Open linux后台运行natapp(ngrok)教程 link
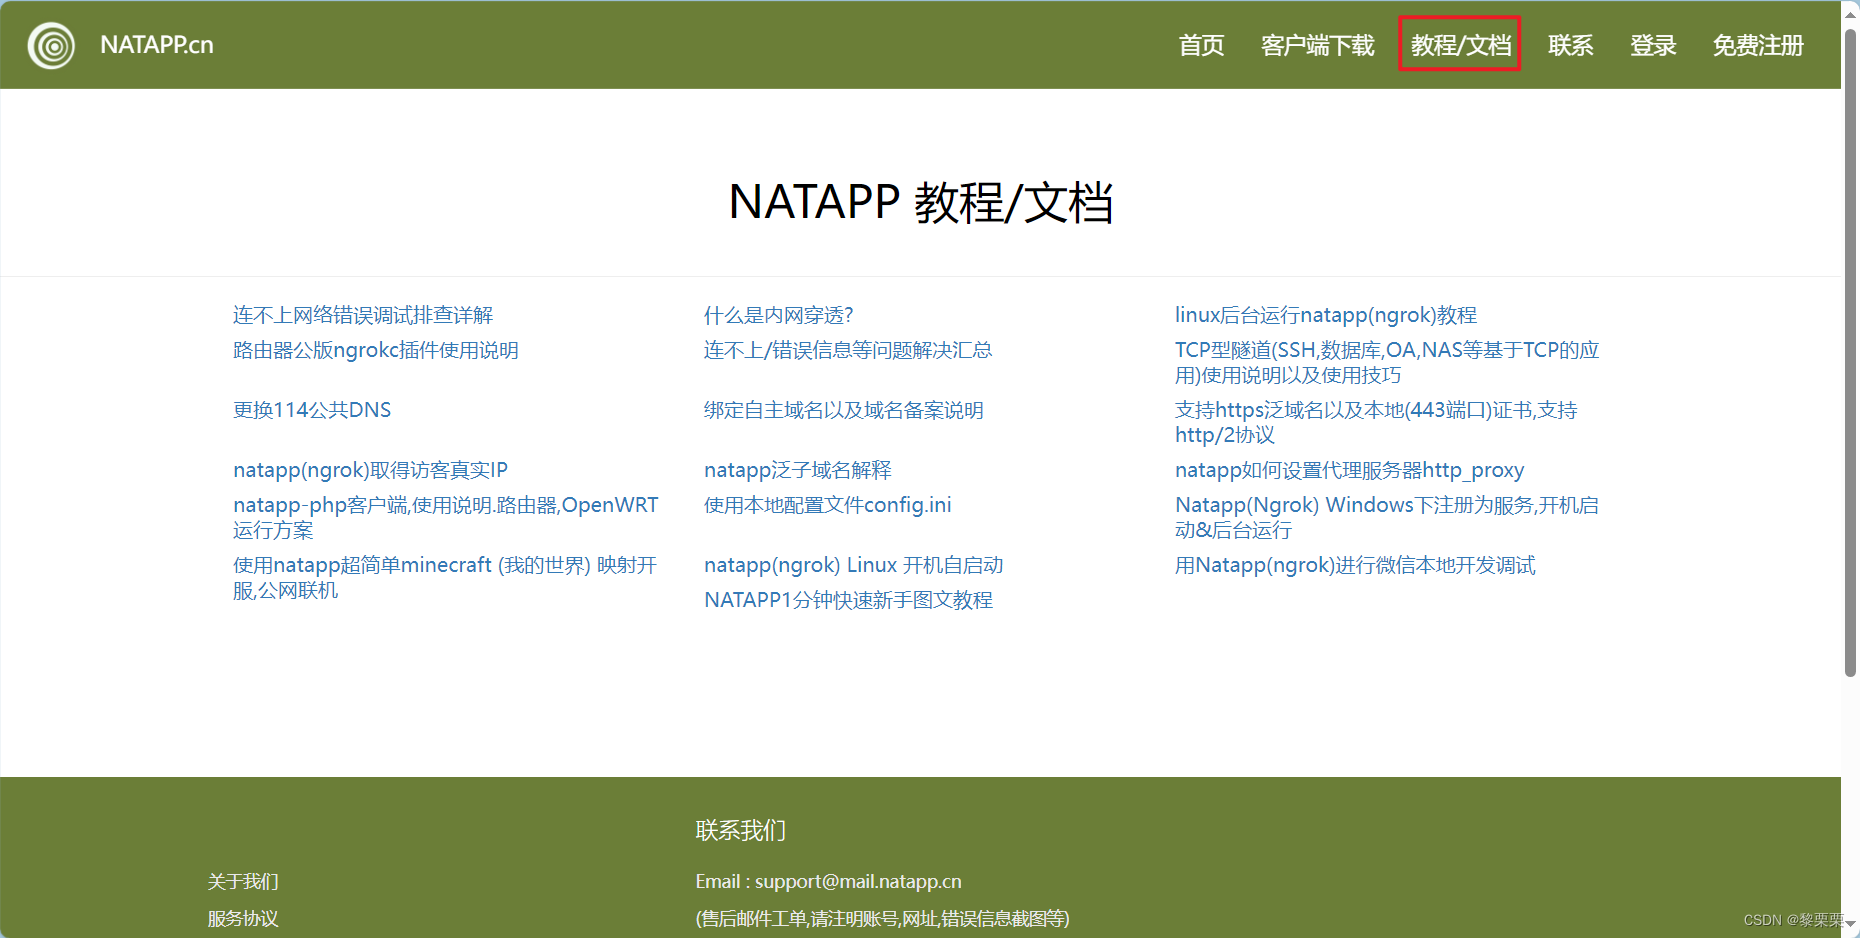The width and height of the screenshot is (1860, 938). tap(1326, 315)
